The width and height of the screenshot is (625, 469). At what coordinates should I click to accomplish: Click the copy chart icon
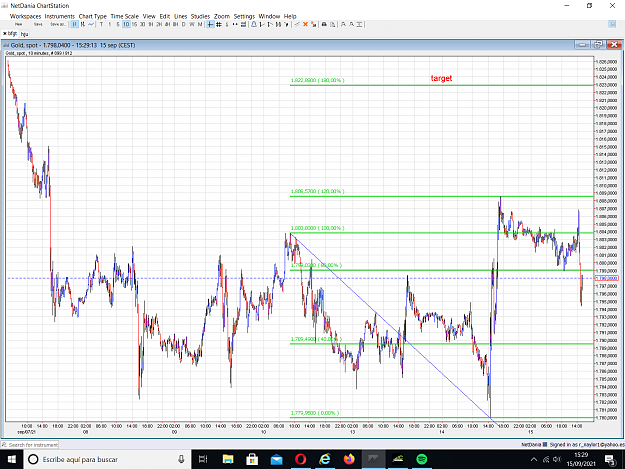pos(332,24)
